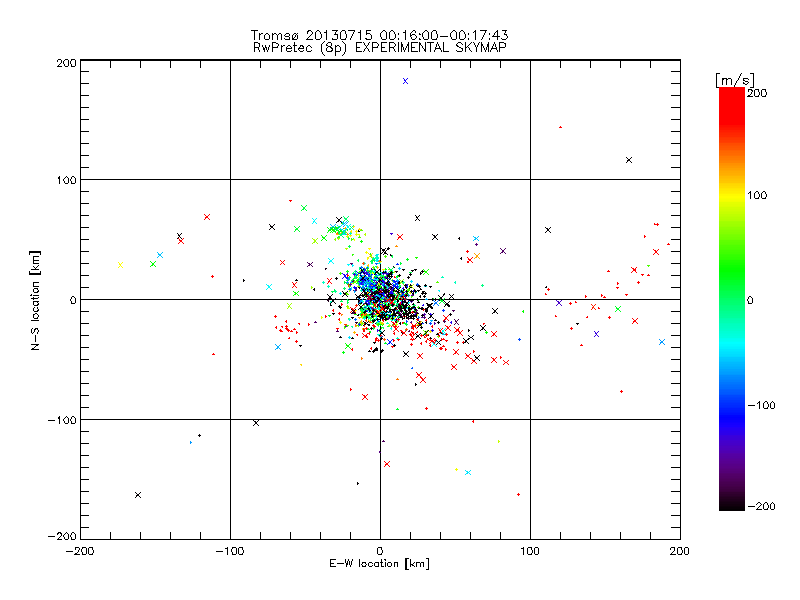The height and width of the screenshot is (600, 800).
Task: Click the 'E-W location [km]' axis label
Action: pos(379,564)
